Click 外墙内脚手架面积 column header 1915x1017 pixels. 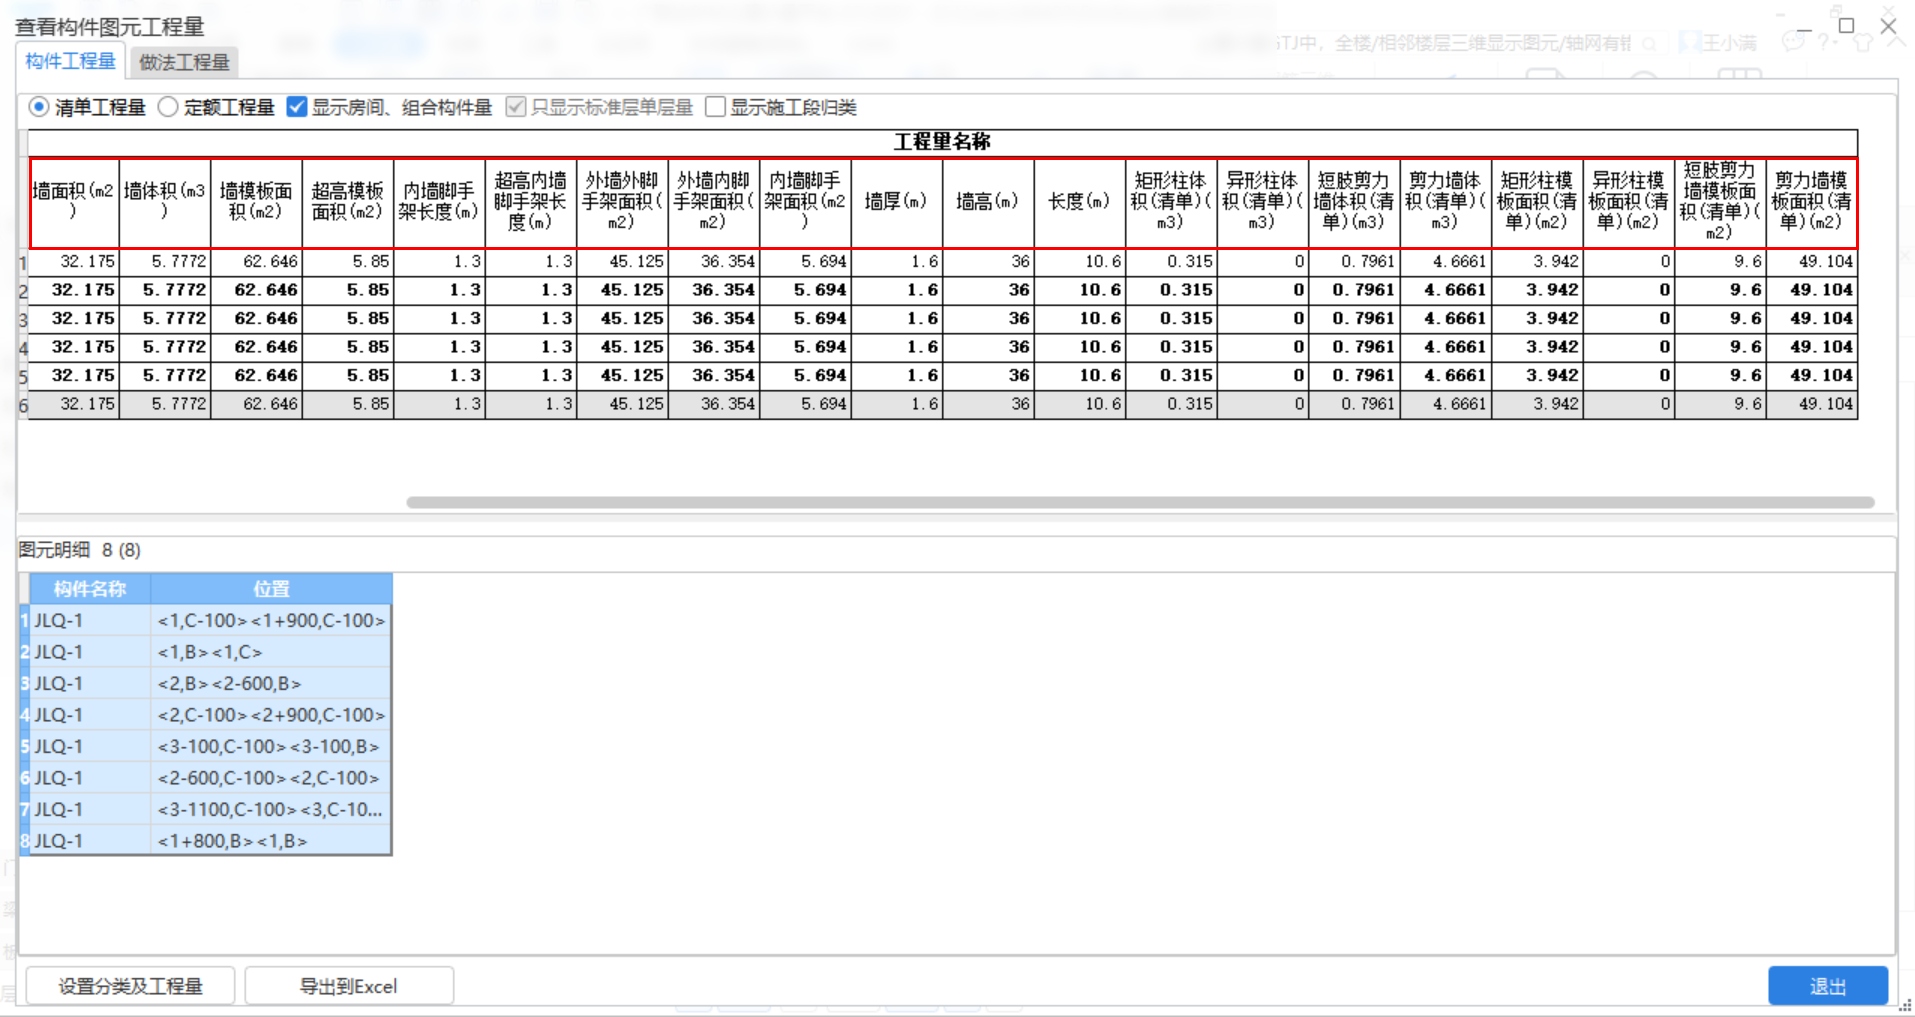point(714,202)
